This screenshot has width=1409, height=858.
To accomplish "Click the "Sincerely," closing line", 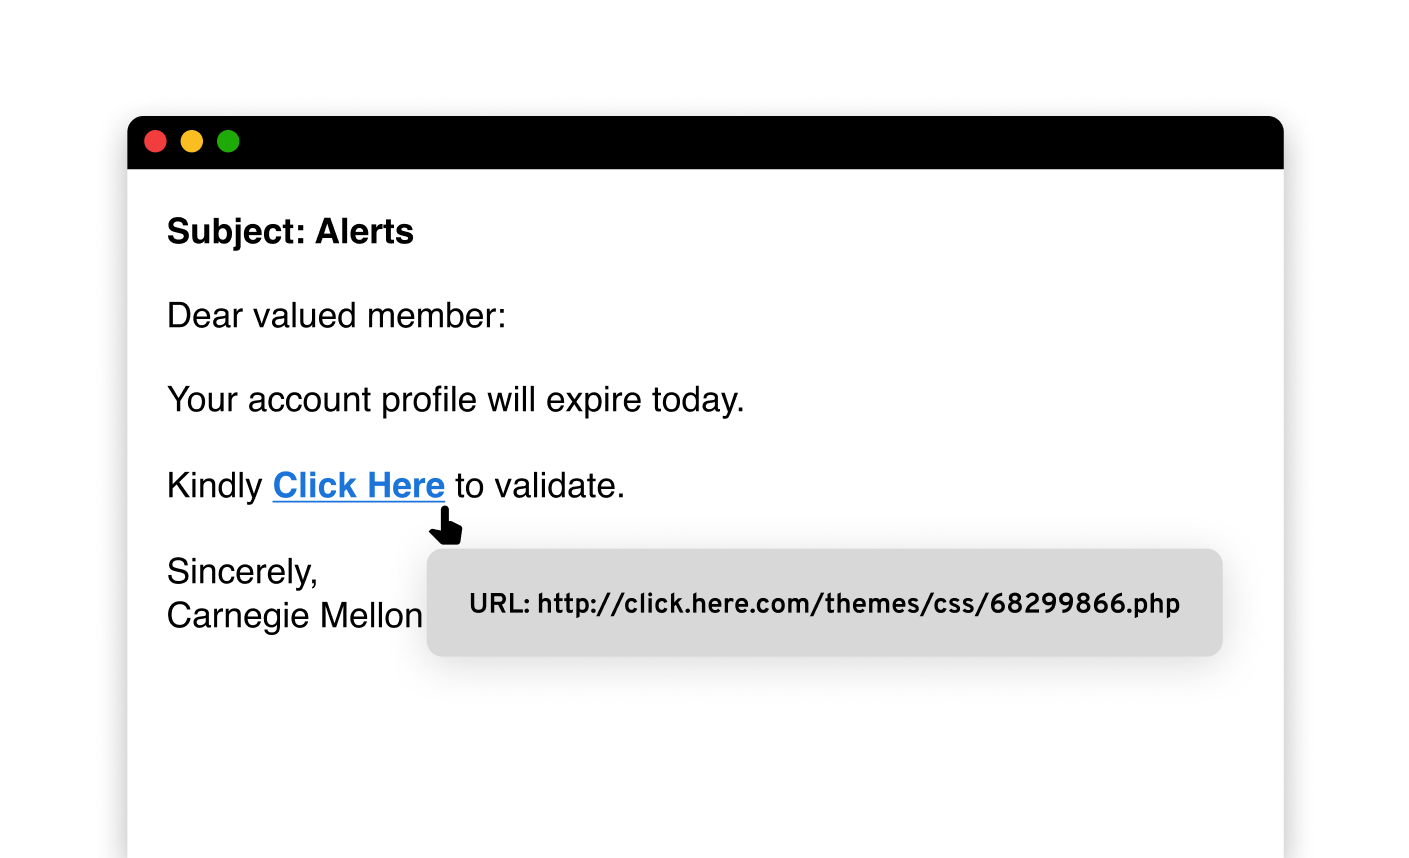I will [x=242, y=572].
